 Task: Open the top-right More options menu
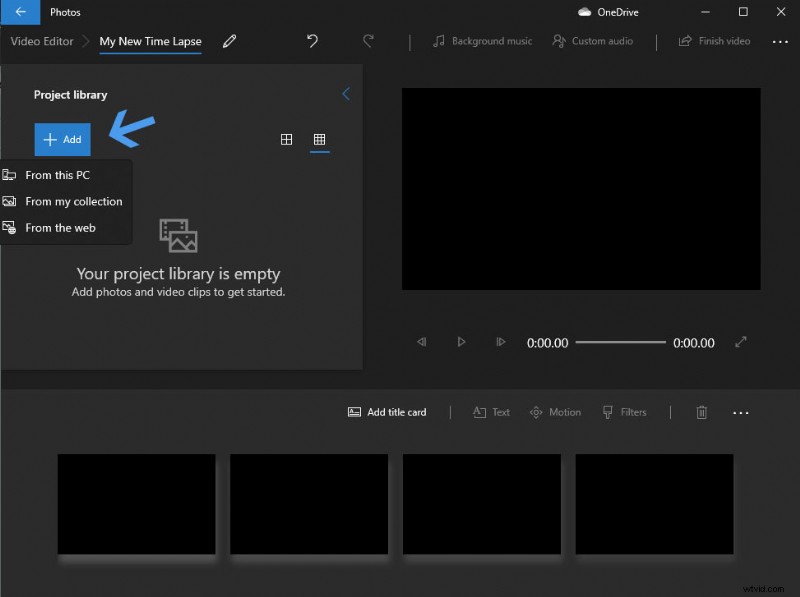point(779,41)
